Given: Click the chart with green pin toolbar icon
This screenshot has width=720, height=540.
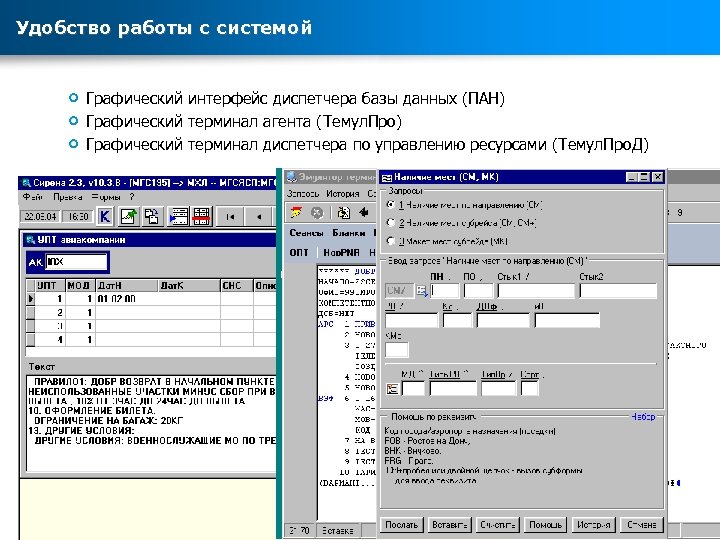Looking at the screenshot, I should (129, 216).
